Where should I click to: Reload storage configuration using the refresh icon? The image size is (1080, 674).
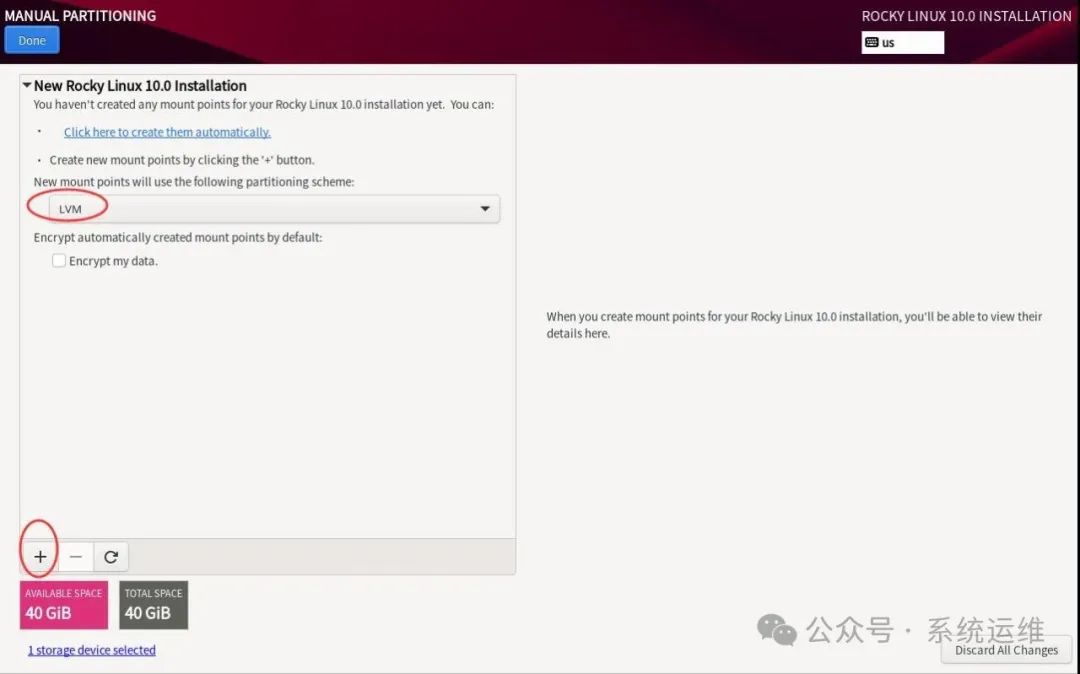point(111,556)
